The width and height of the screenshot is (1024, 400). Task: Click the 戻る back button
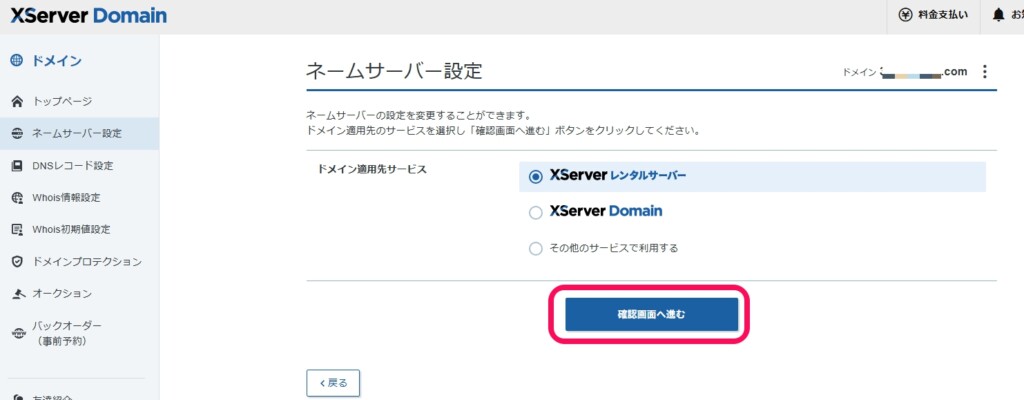(333, 383)
